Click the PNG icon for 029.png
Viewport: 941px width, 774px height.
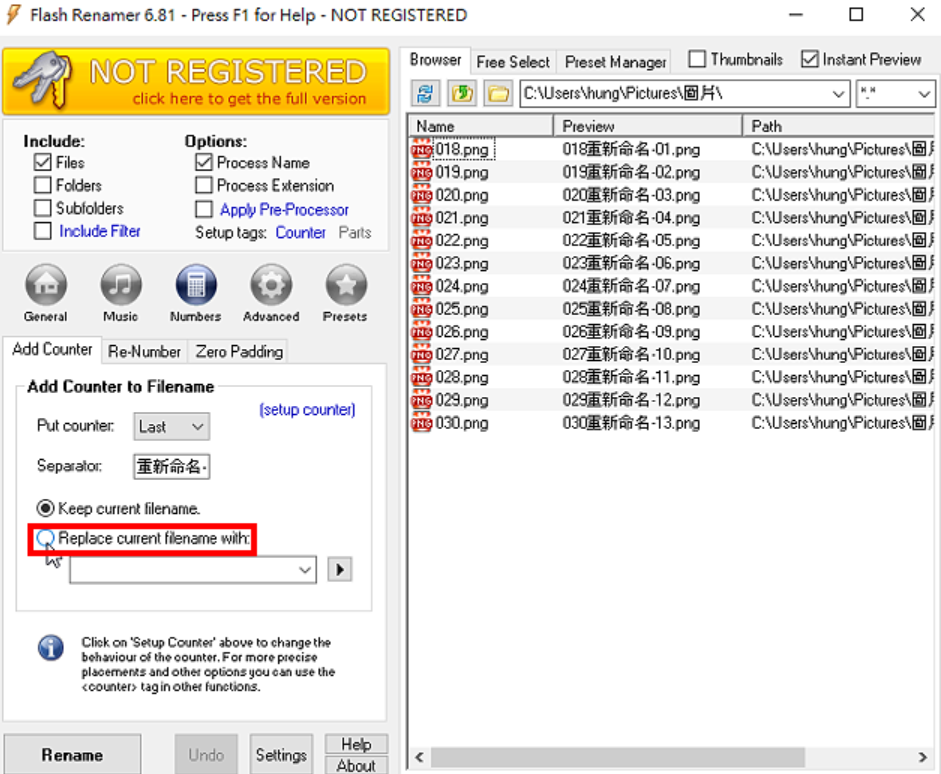(x=421, y=400)
